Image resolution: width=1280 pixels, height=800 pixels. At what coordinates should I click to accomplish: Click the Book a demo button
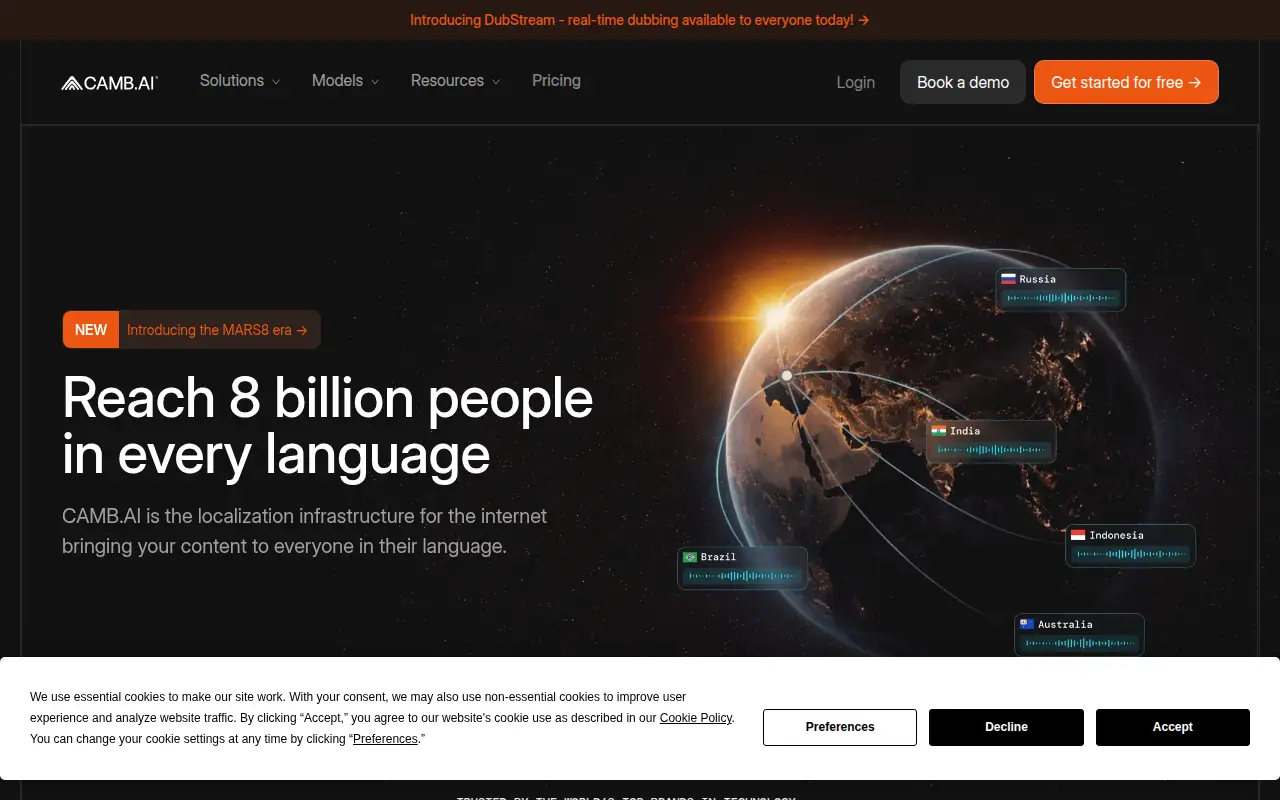click(963, 82)
